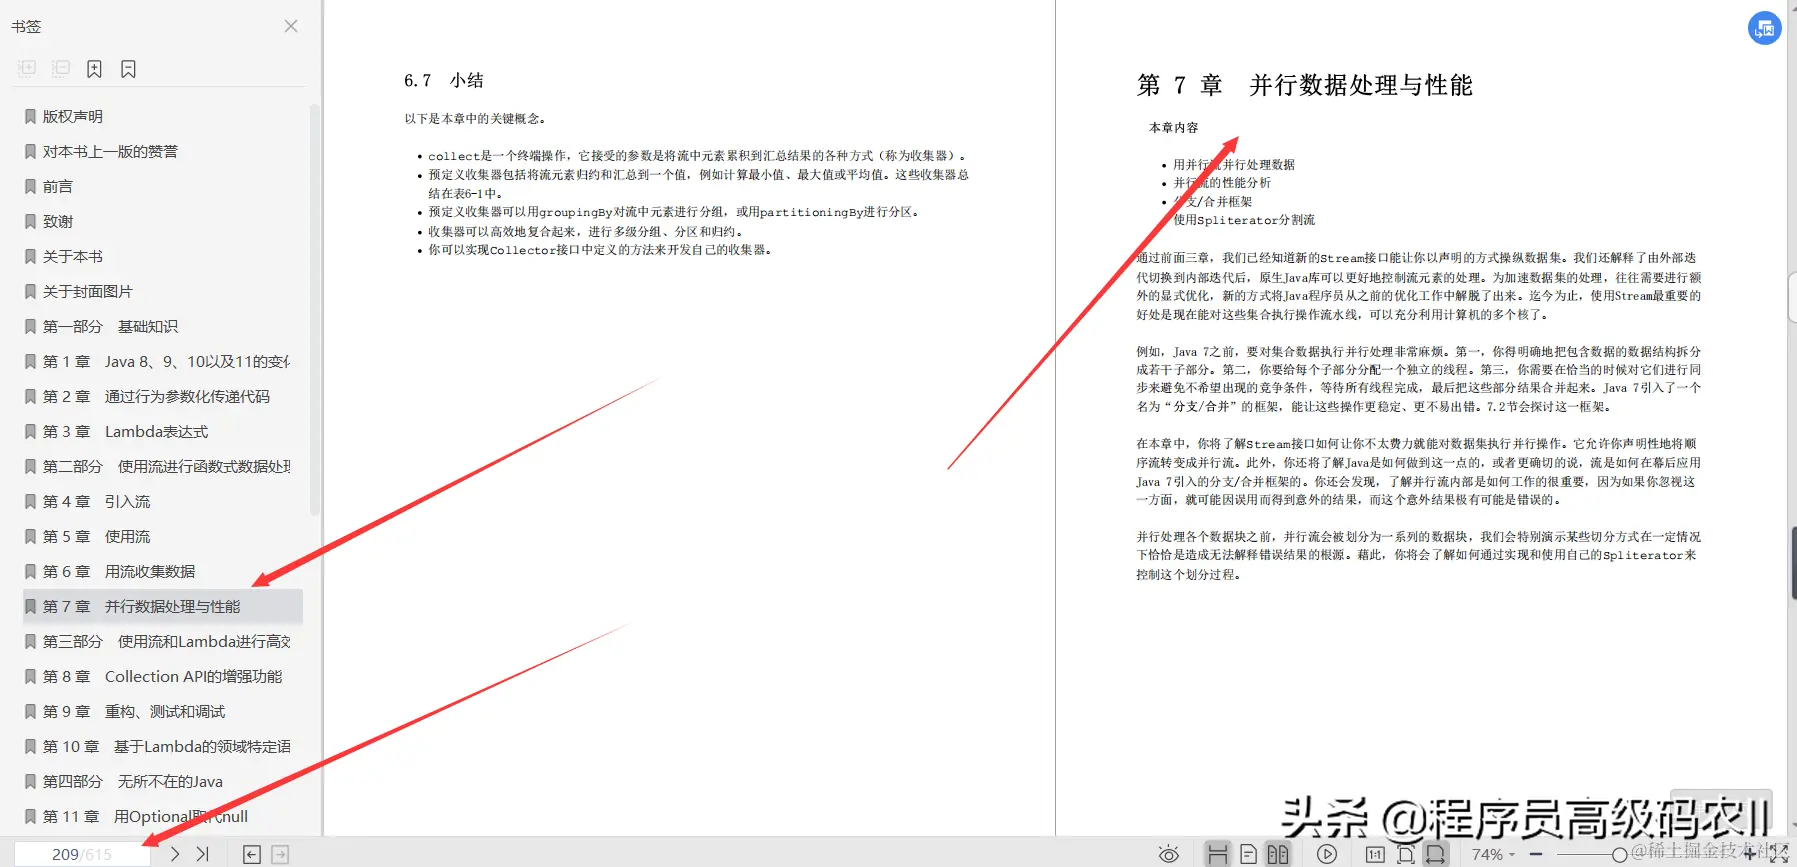Click the 以下是本章中的关键概念 line
This screenshot has width=1797, height=867.
click(x=475, y=118)
